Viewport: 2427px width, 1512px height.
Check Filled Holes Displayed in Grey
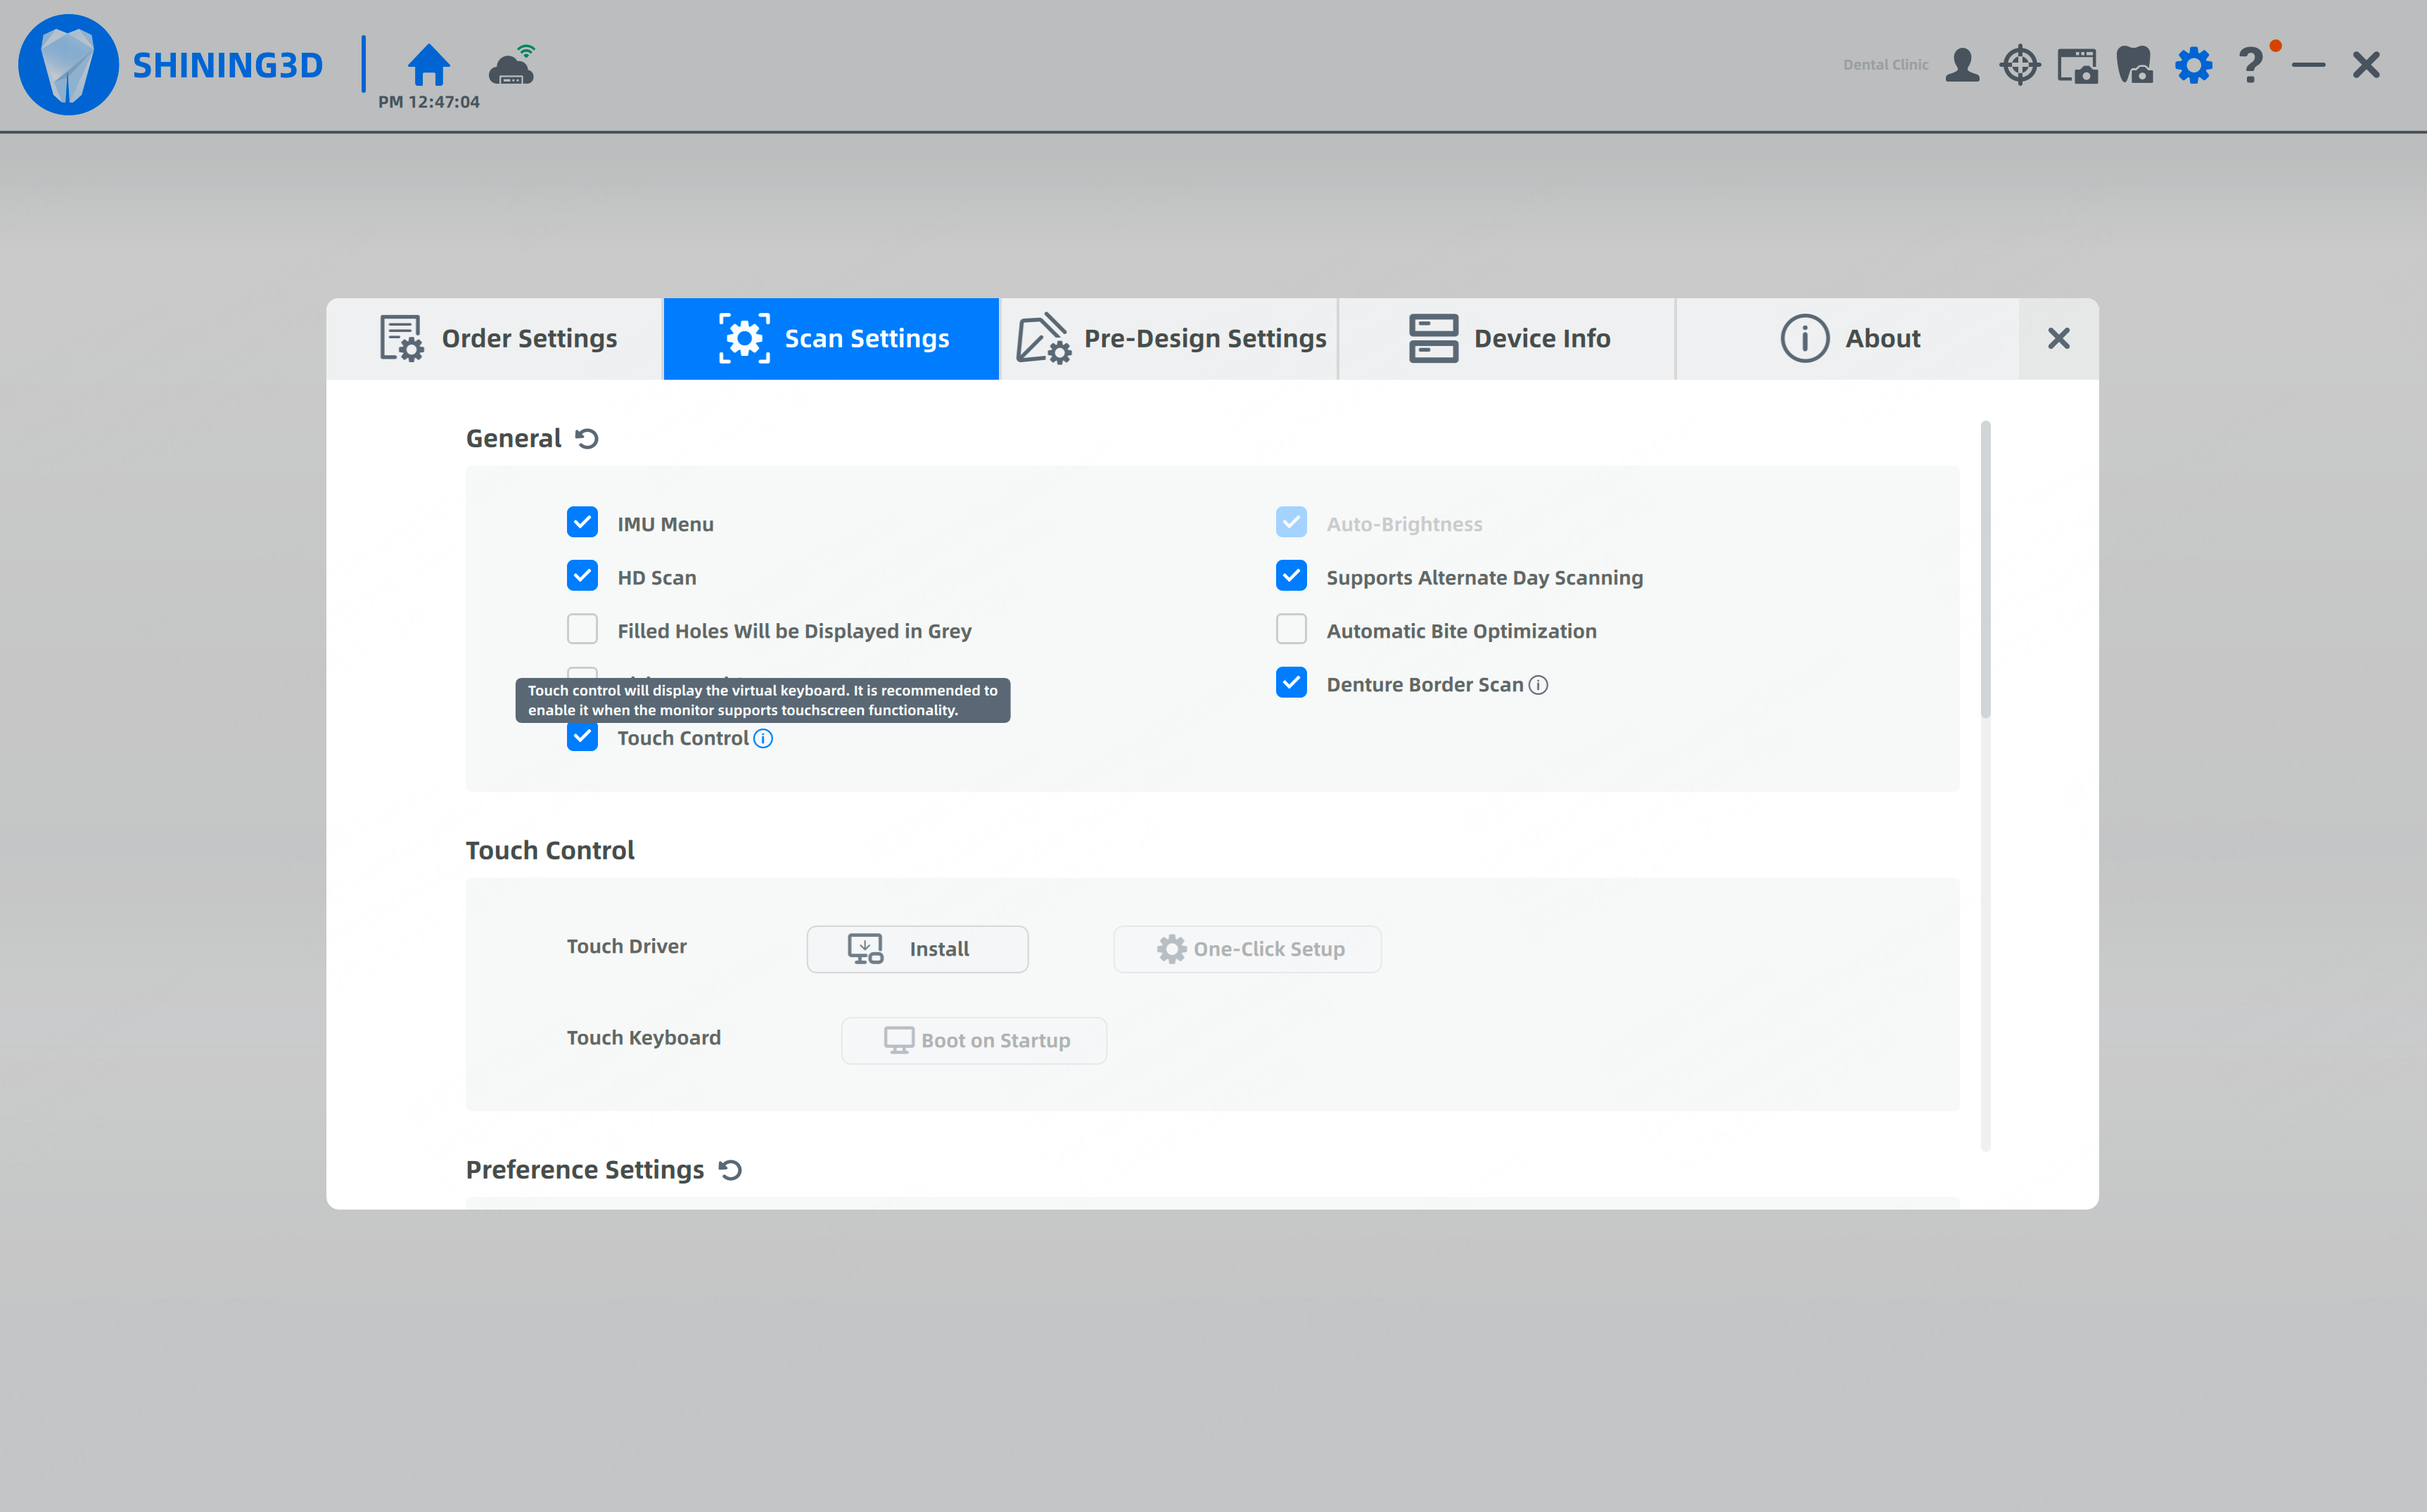[x=582, y=630]
